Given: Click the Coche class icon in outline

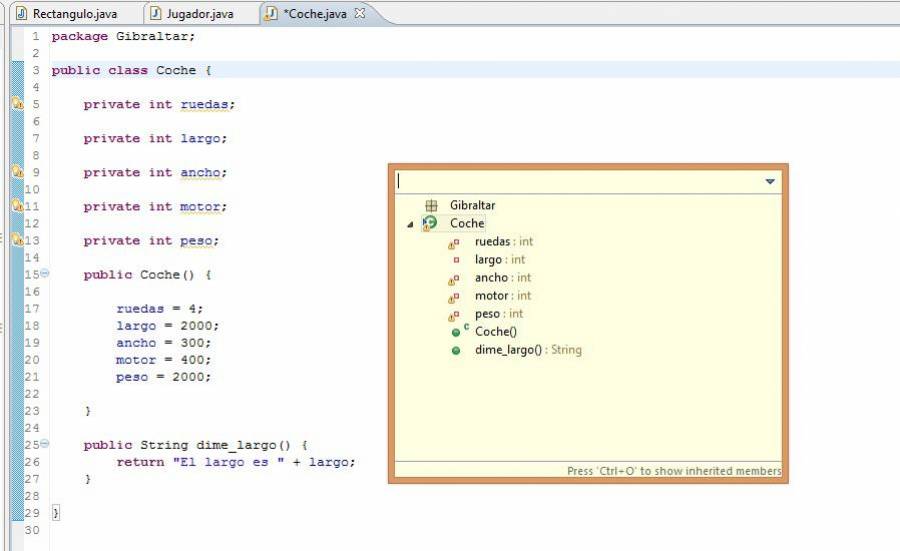Looking at the screenshot, I should point(430,223).
